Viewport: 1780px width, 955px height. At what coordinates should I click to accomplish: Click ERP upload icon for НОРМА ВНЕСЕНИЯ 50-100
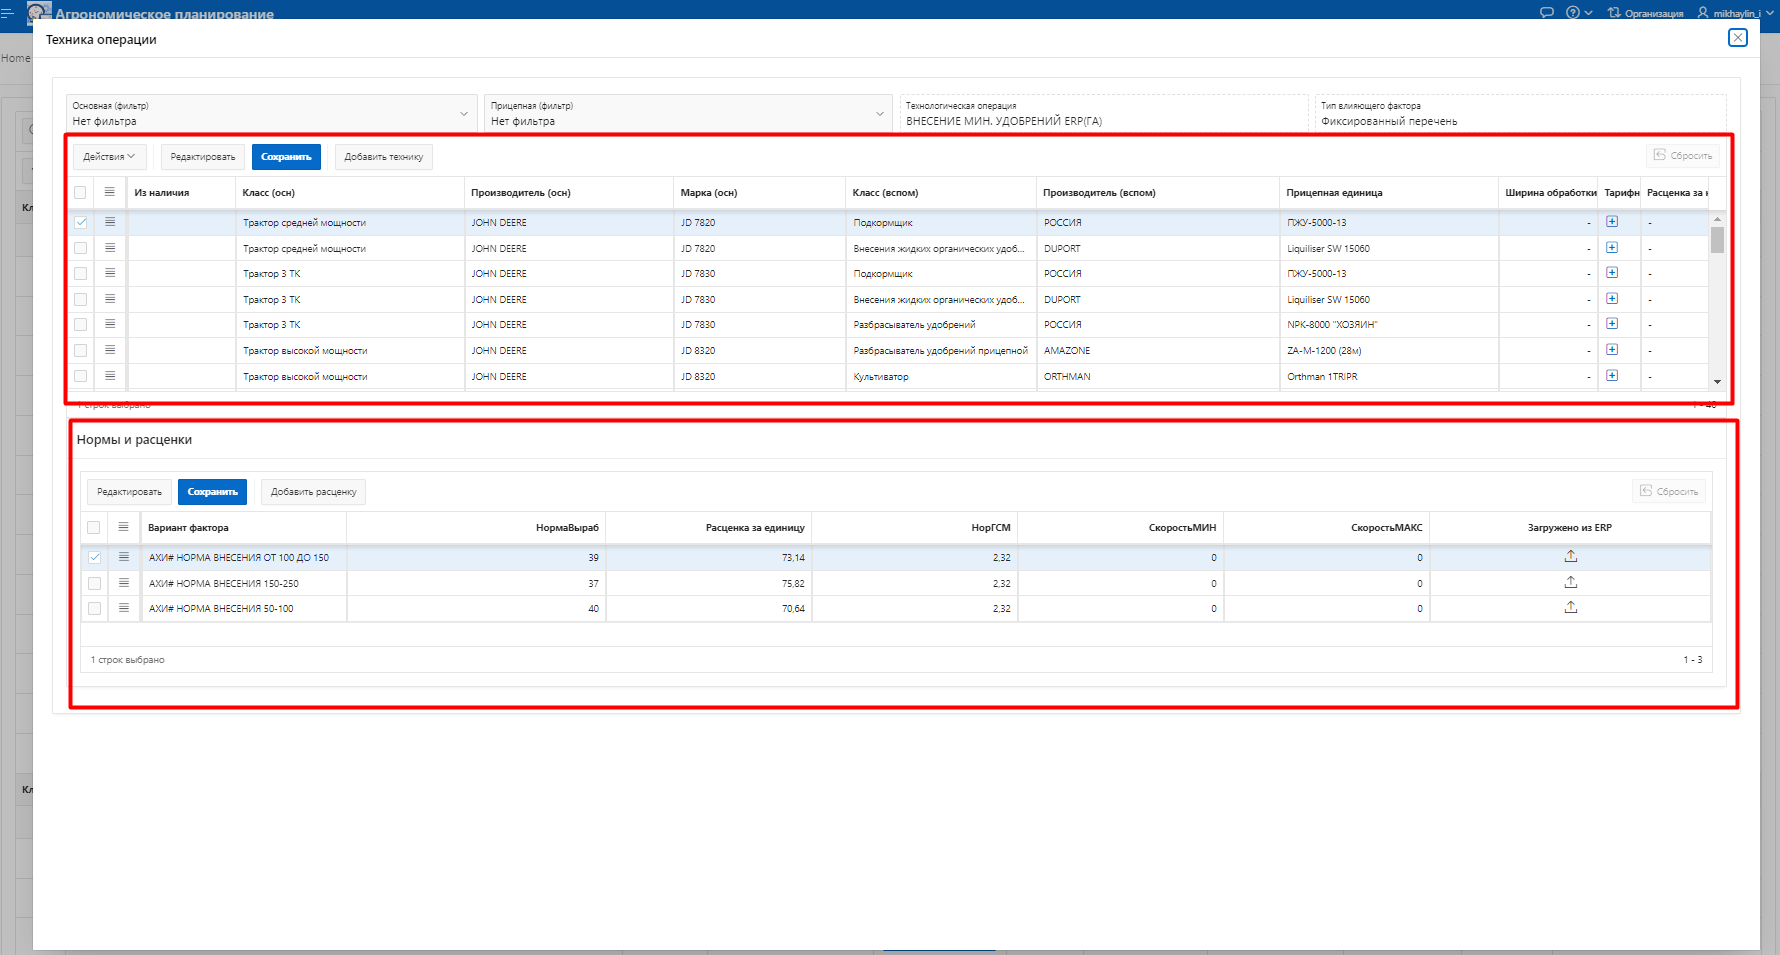1570,608
